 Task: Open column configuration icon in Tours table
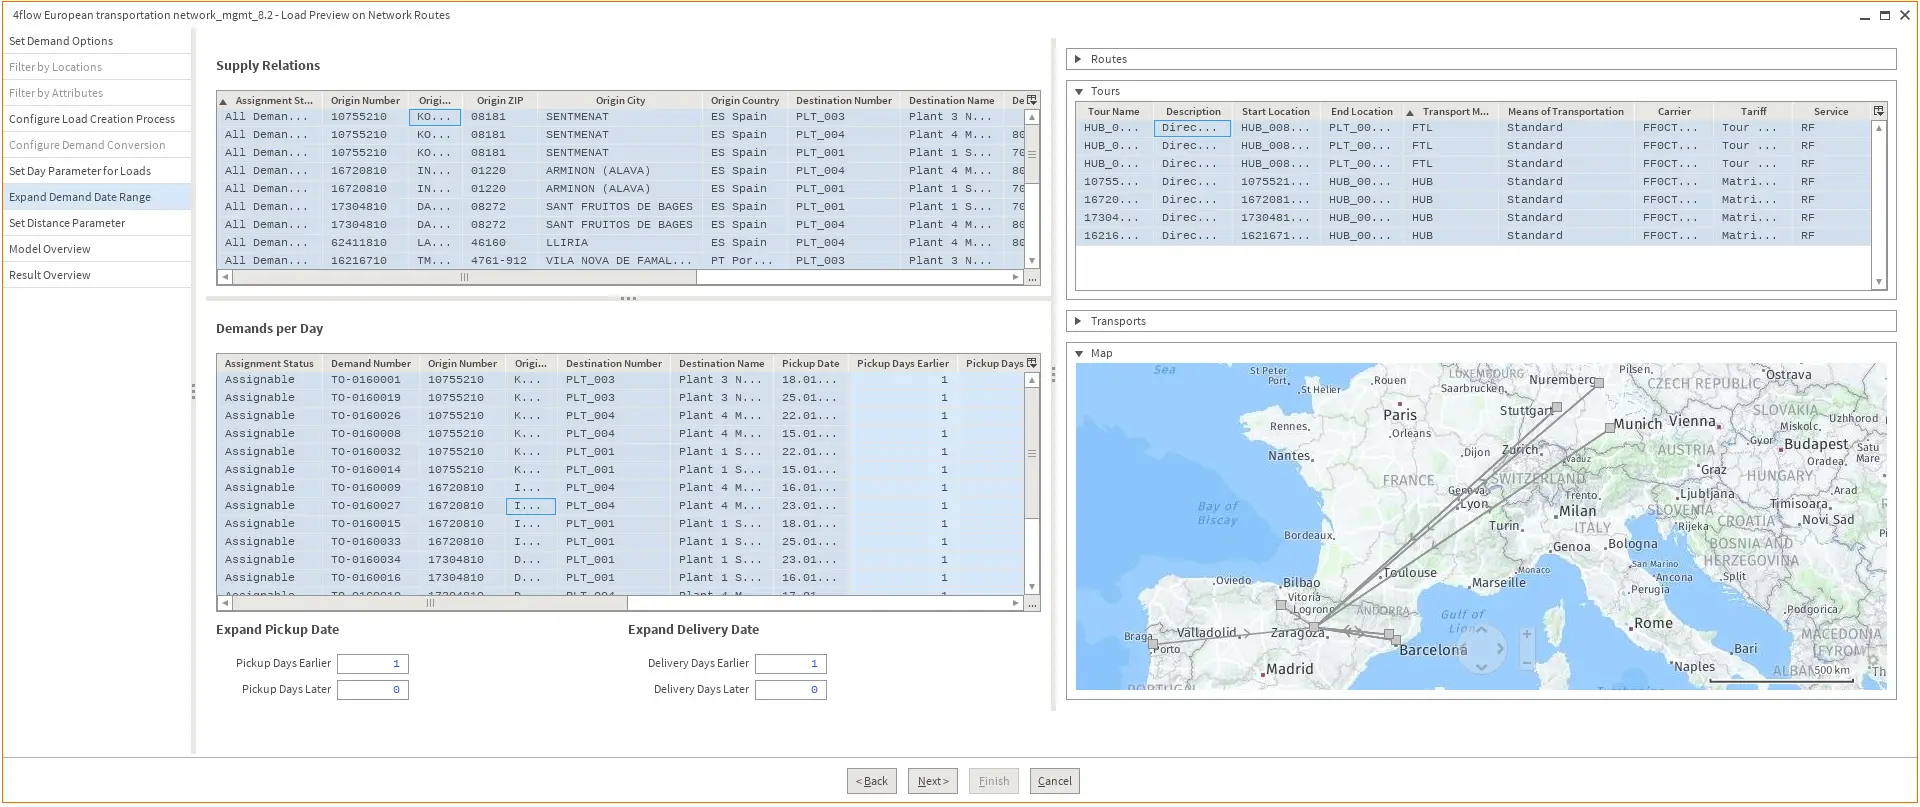tap(1878, 111)
